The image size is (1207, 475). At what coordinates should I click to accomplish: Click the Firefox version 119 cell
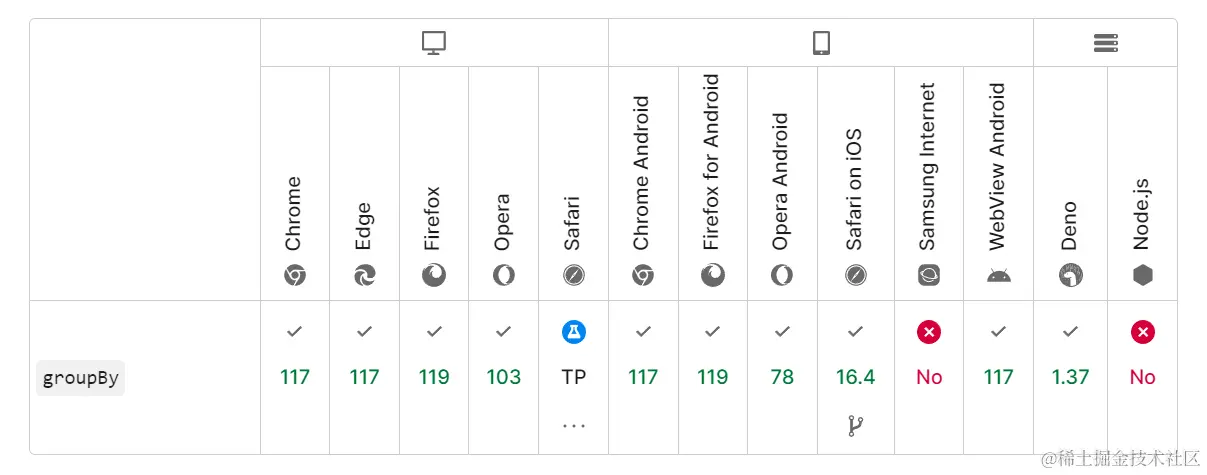coord(434,377)
